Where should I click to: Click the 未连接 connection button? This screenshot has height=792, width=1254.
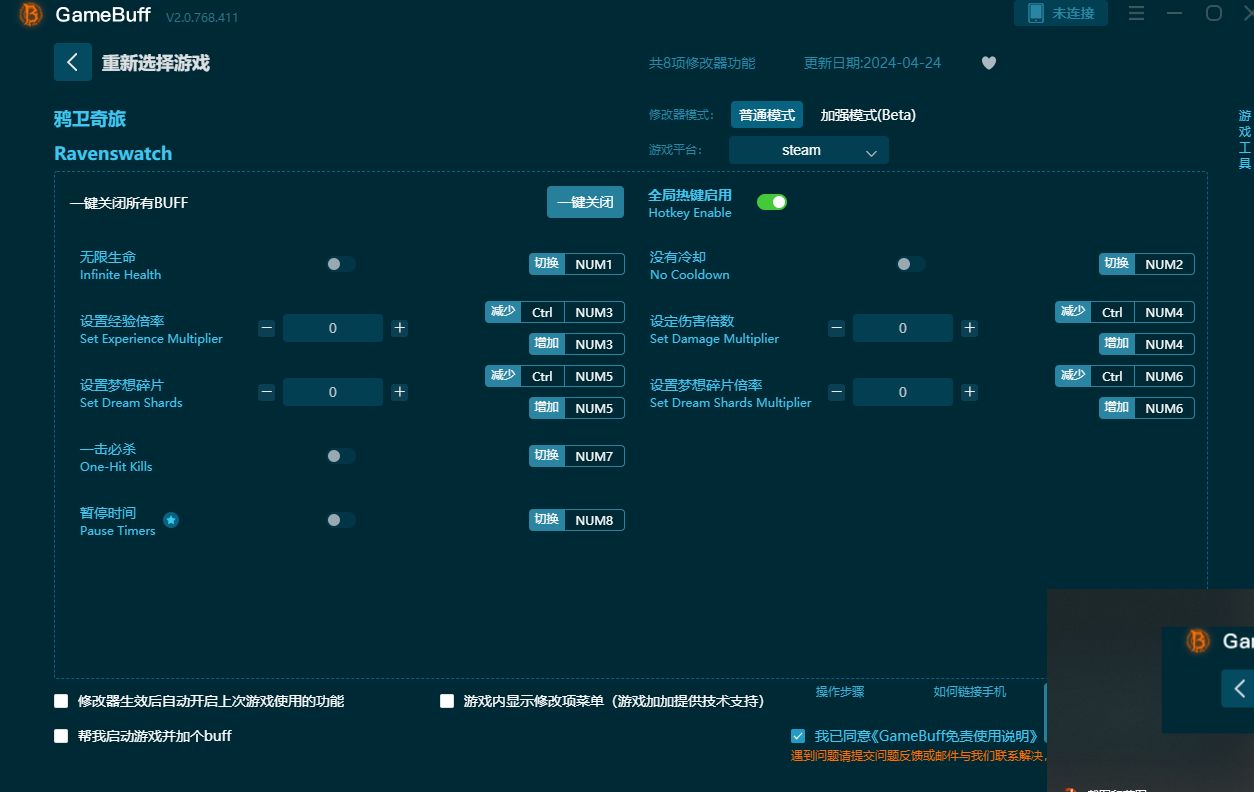pyautogui.click(x=1061, y=13)
